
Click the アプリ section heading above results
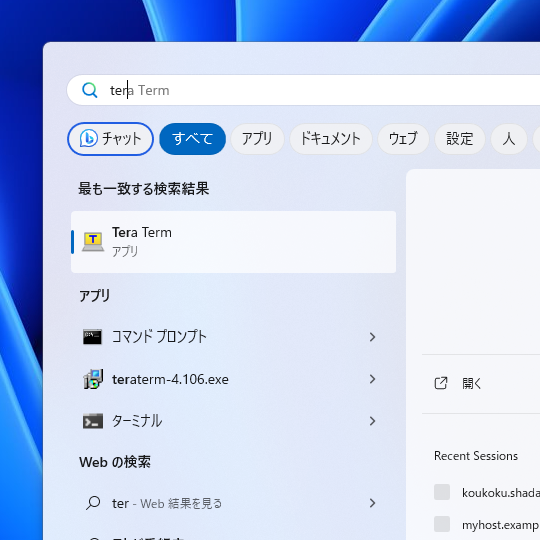(x=94, y=295)
